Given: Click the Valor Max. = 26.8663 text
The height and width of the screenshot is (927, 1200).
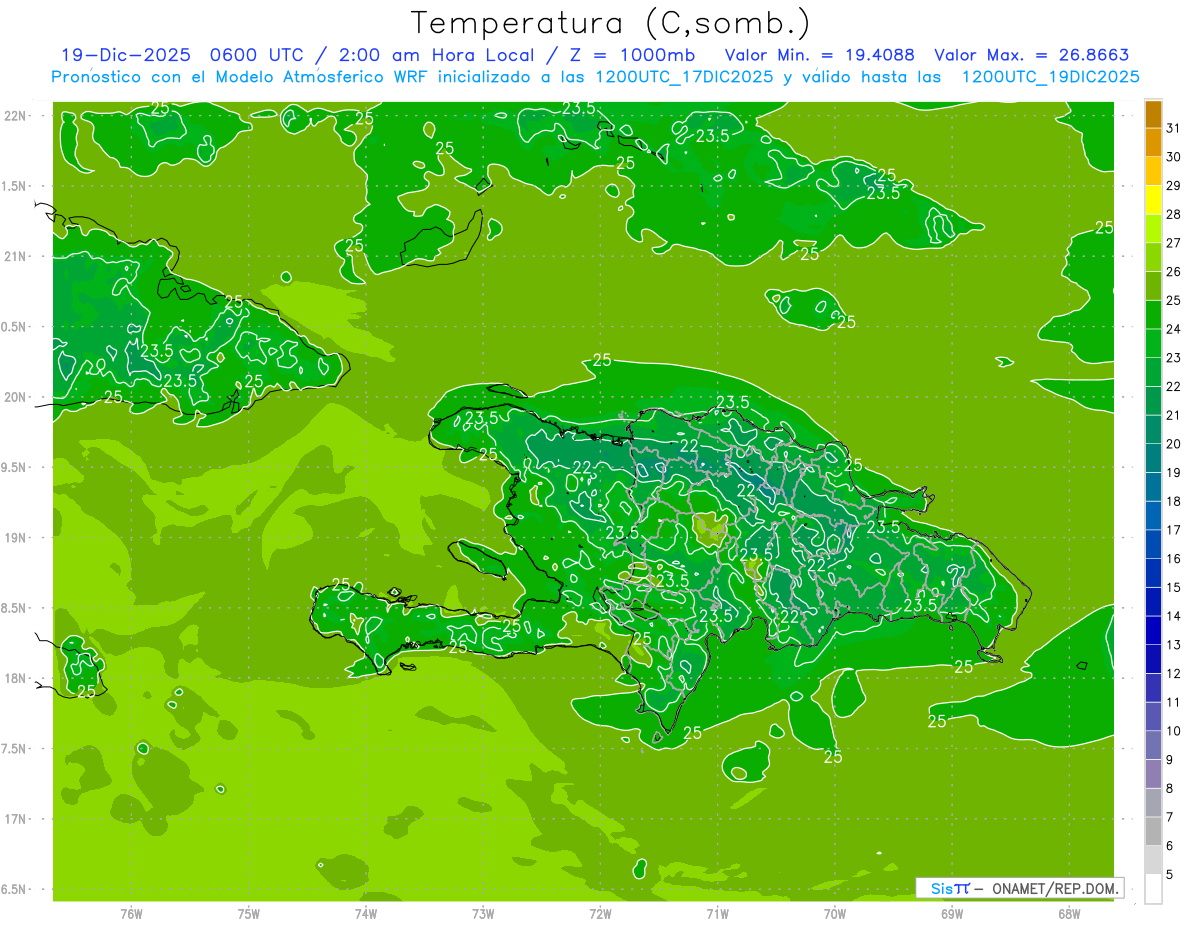Looking at the screenshot, I should 1031,55.
